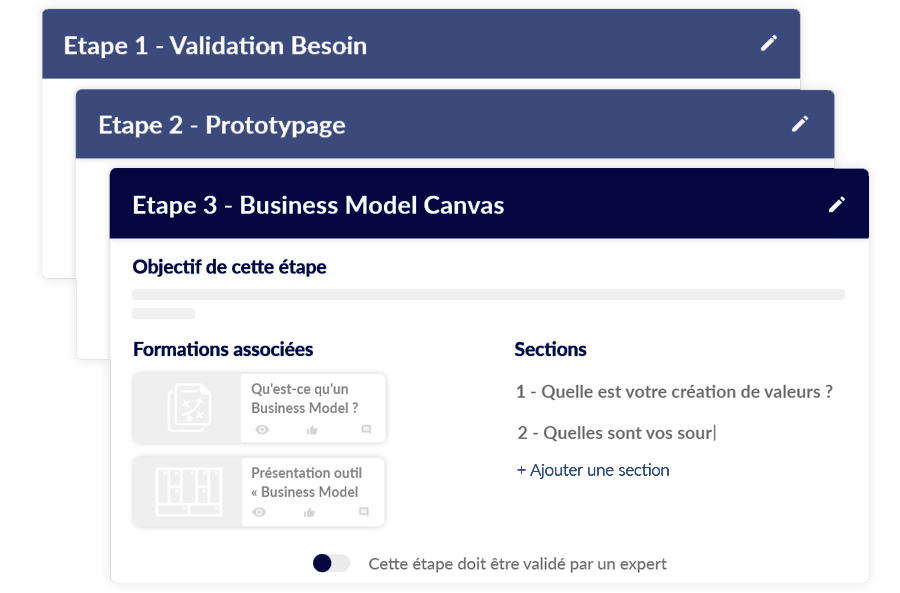Viewport: 900px width, 593px height.
Task: Toggle expert validation switch for this step
Action: 331,563
